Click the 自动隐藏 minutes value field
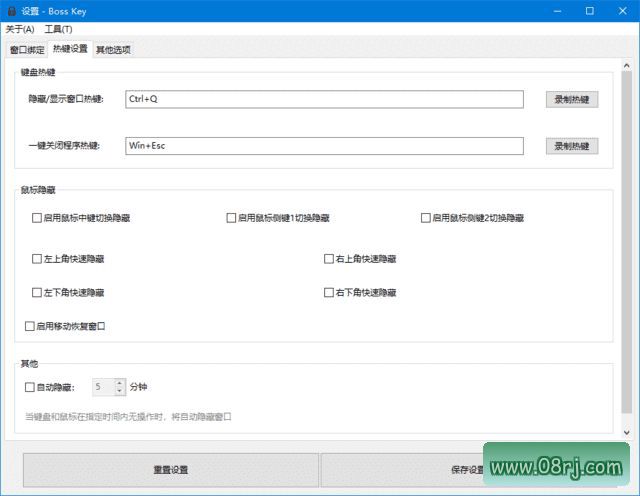Image resolution: width=640 pixels, height=496 pixels. 104,387
